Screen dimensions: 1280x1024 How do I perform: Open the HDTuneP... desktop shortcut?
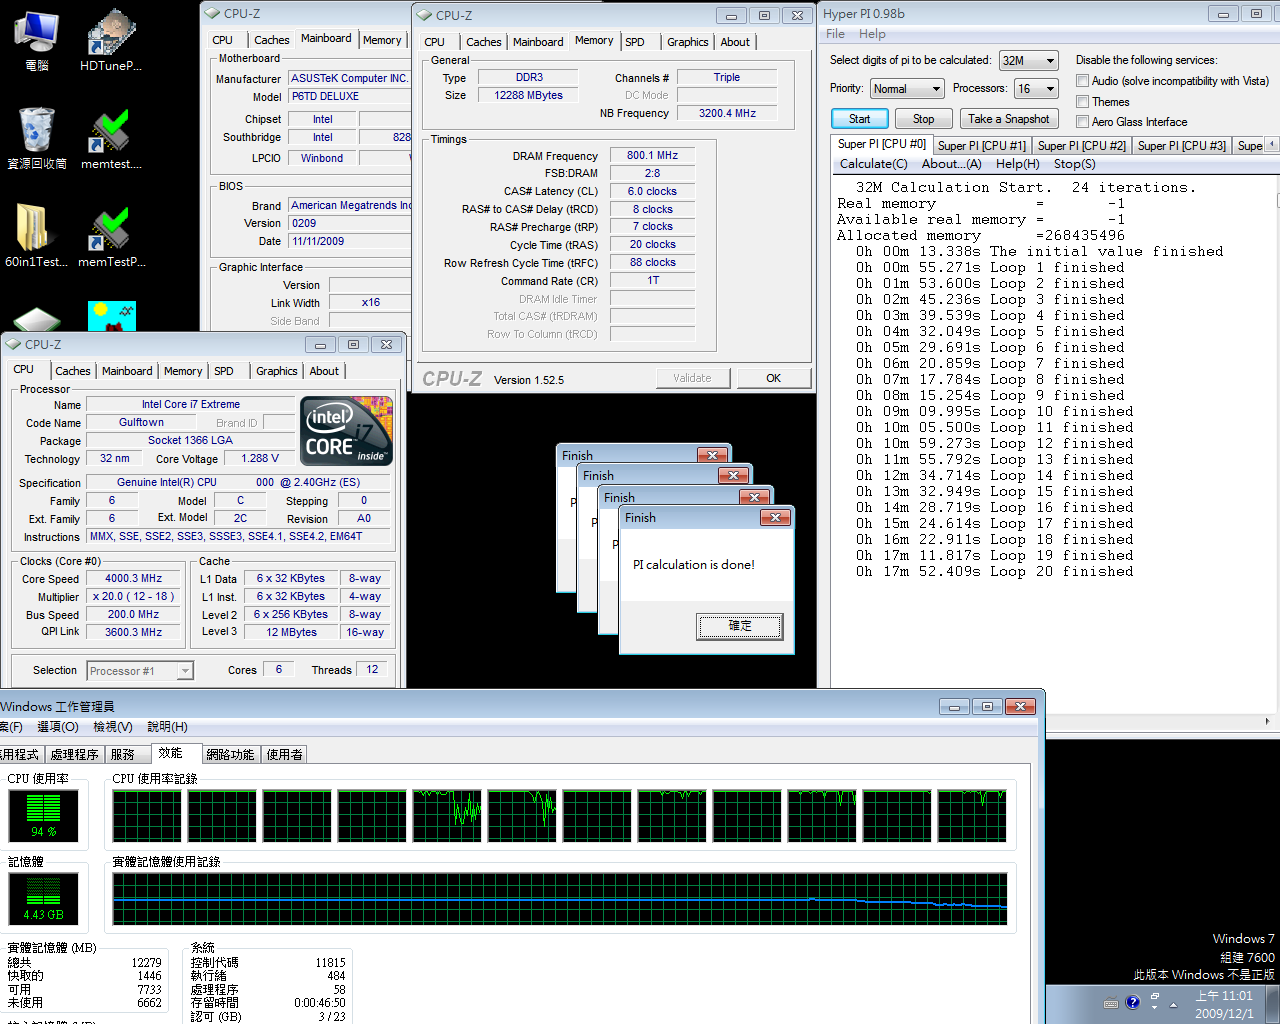(x=111, y=40)
